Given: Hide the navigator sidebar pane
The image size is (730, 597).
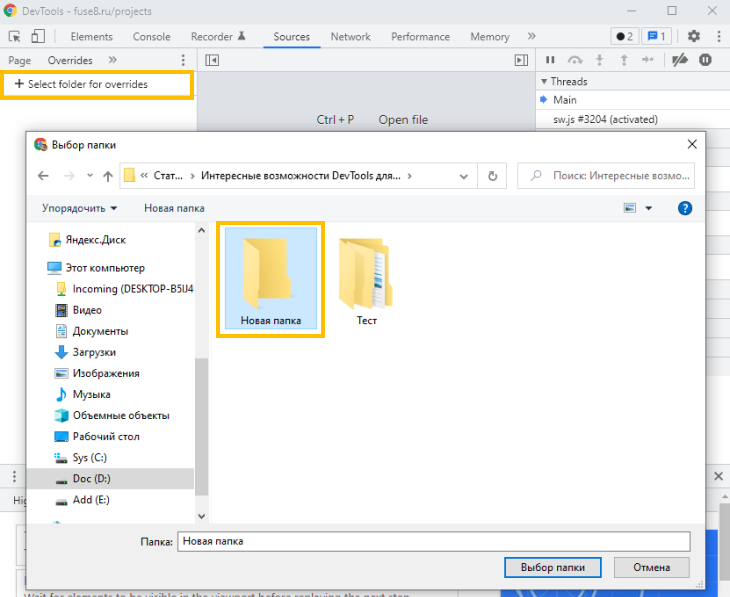Looking at the screenshot, I should coord(212,61).
